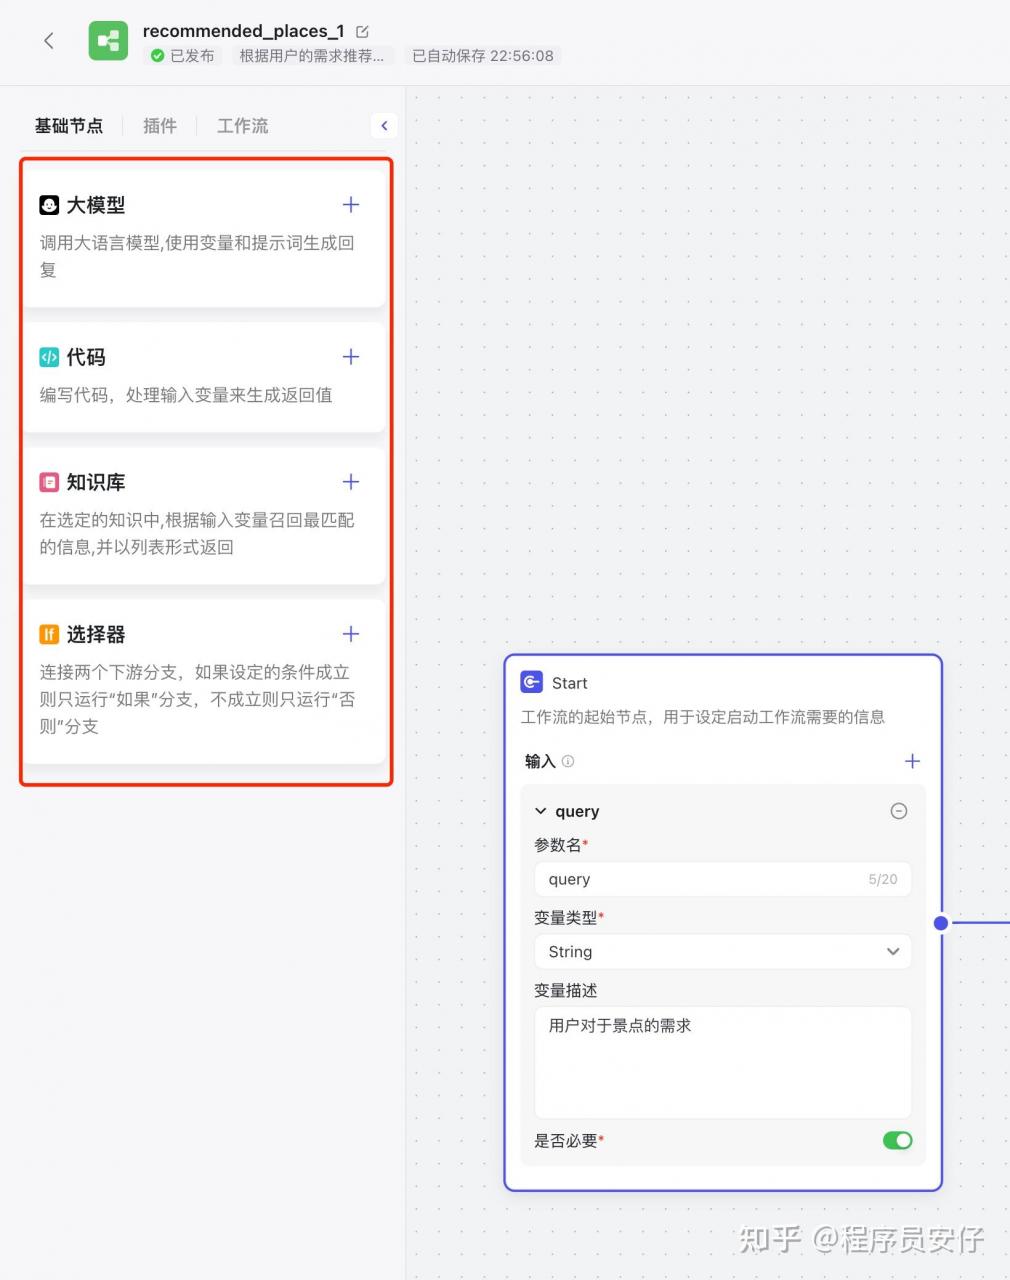Click the 知识库 node icon
Screen dimensions: 1010x1280
pyautogui.click(x=49, y=482)
